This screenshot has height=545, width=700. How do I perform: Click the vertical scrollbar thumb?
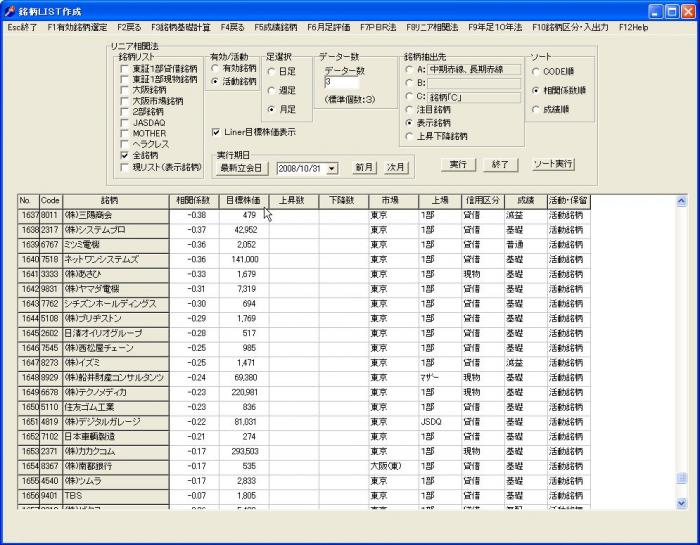click(x=682, y=478)
